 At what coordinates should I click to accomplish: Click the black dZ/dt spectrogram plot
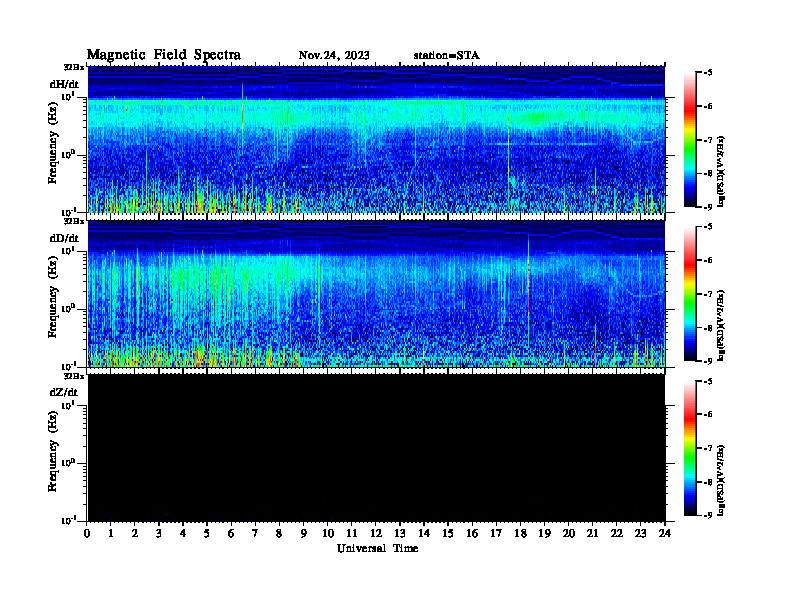[x=376, y=448]
